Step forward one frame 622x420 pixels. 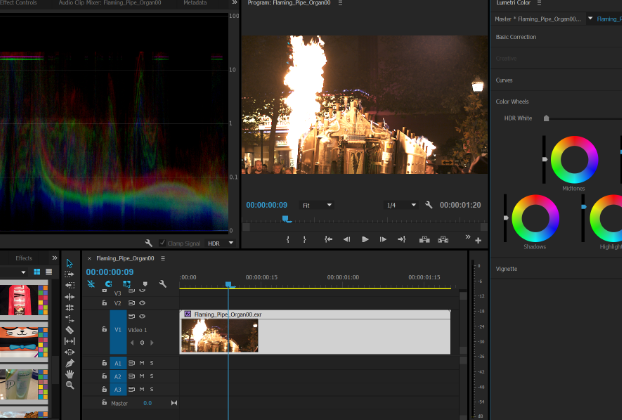pyautogui.click(x=383, y=239)
